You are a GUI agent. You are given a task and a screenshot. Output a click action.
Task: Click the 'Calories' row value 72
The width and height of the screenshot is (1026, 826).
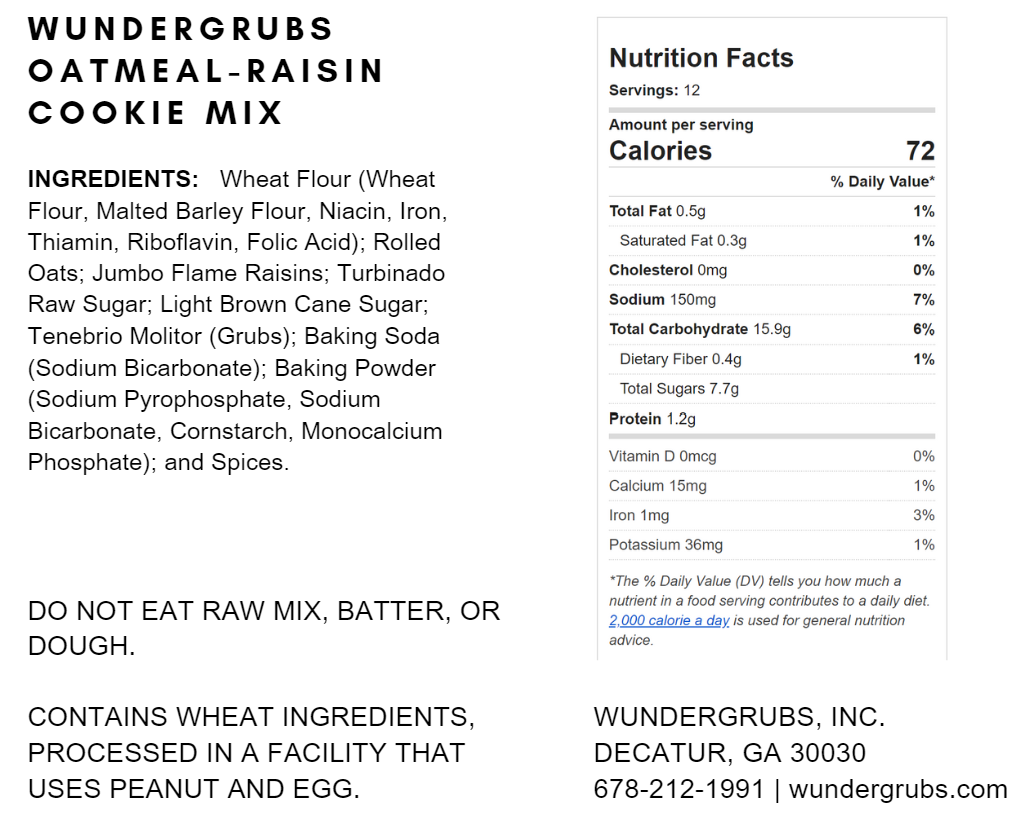pyautogui.click(x=919, y=151)
